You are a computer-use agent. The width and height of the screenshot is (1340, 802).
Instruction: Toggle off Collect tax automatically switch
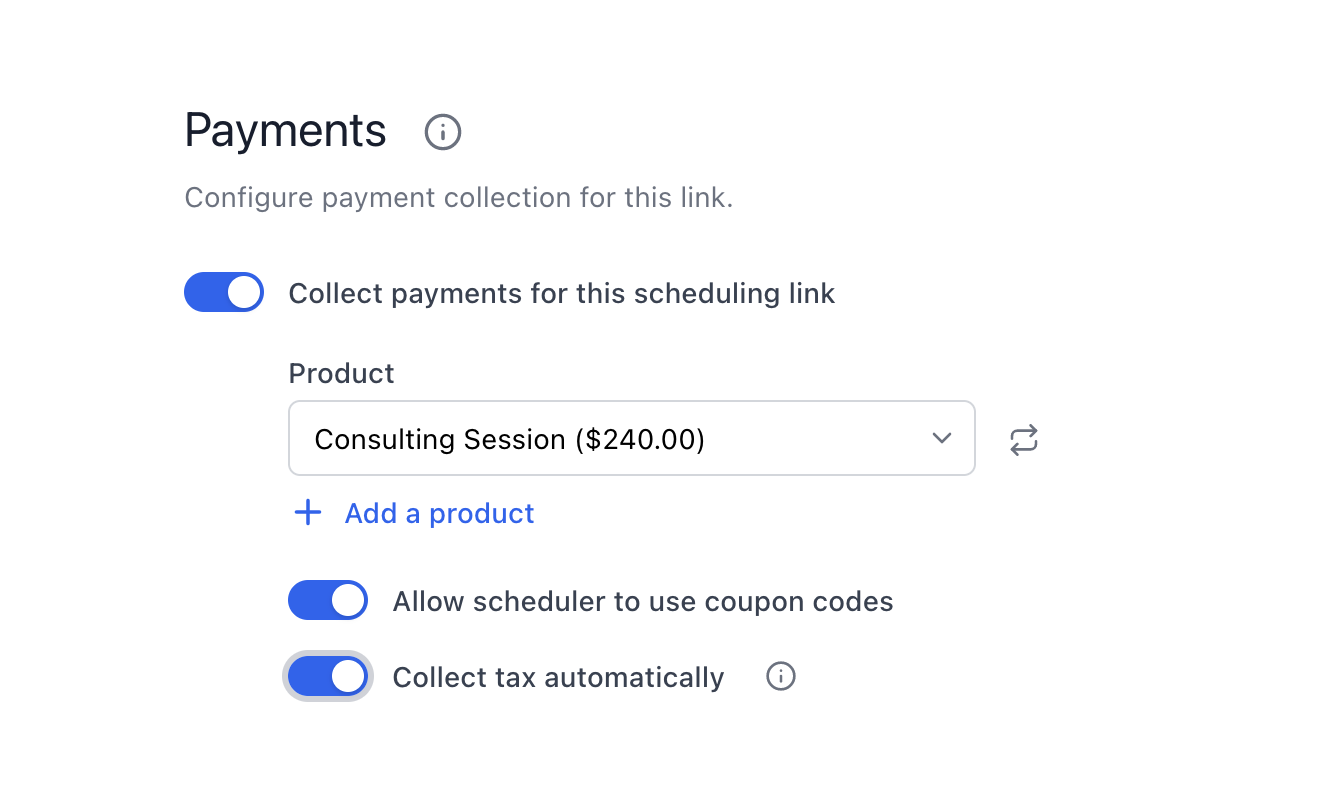tap(328, 677)
